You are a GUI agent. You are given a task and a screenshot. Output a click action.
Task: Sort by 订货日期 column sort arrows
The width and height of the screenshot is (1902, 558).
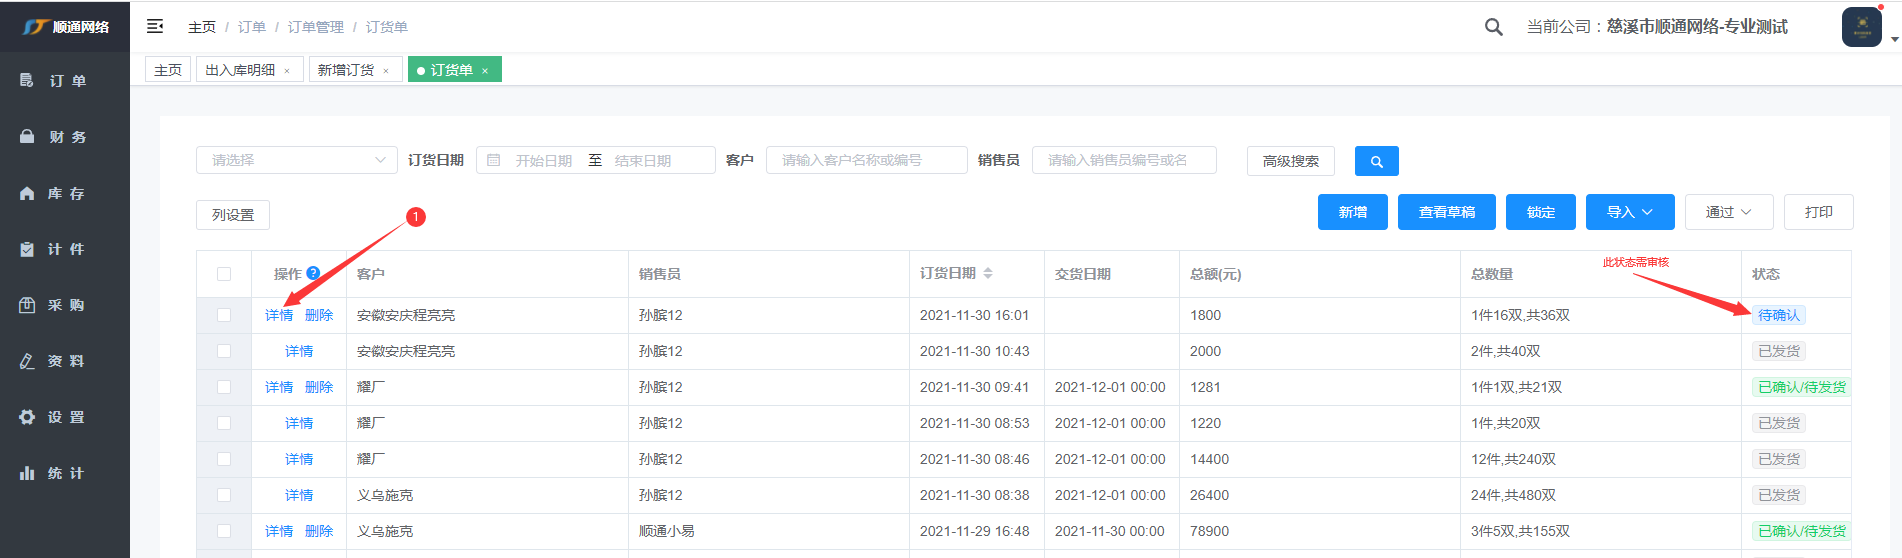[x=988, y=273]
